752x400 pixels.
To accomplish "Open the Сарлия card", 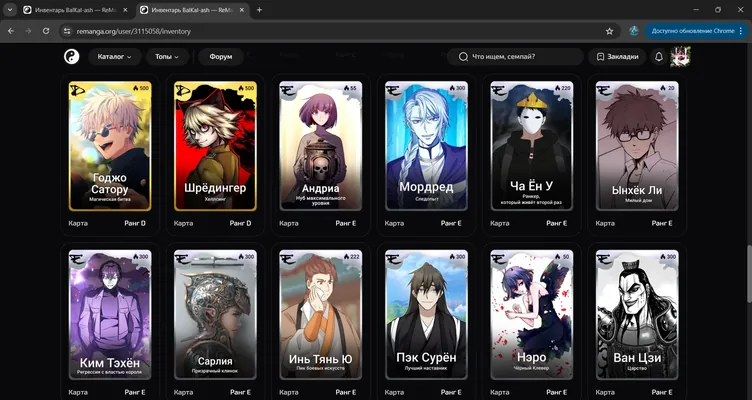I will click(215, 315).
